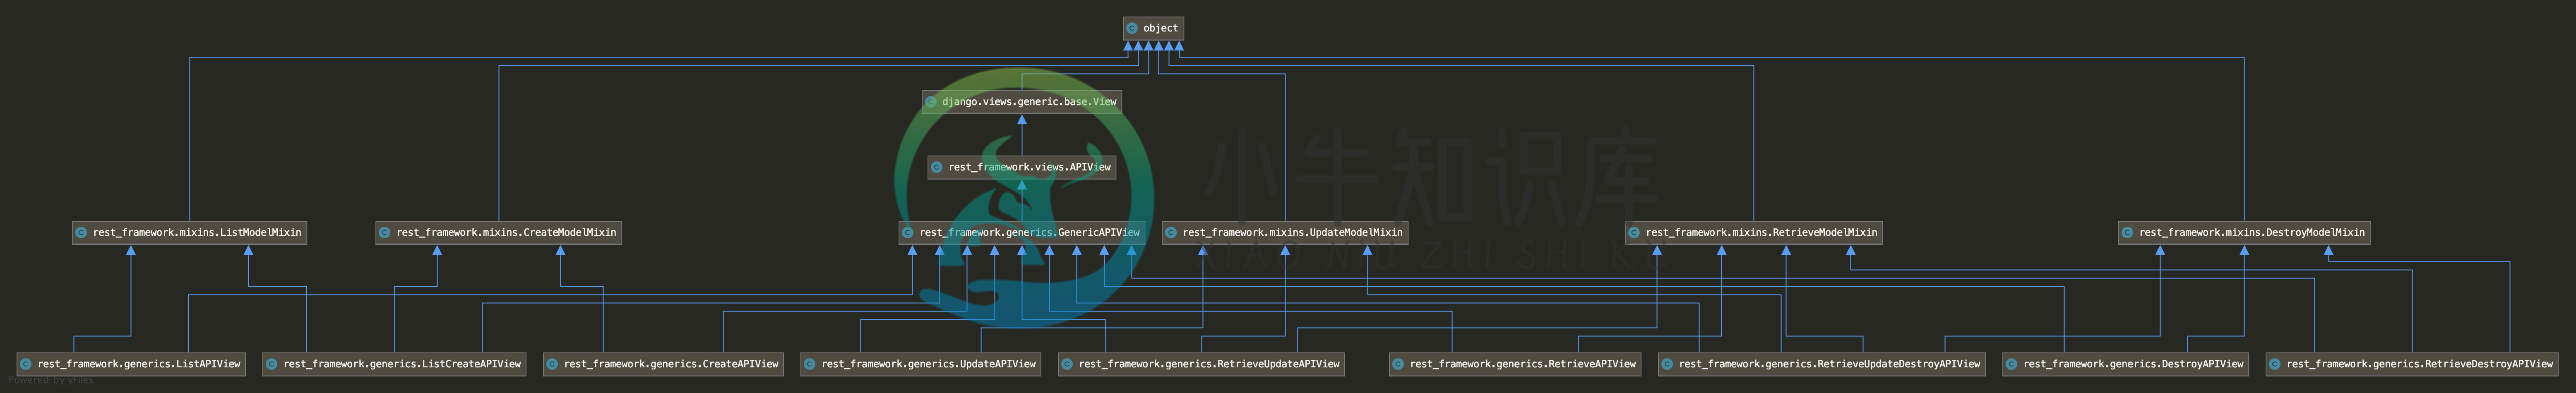Click the class icon of generics.CreateAPIView node

tap(552, 365)
